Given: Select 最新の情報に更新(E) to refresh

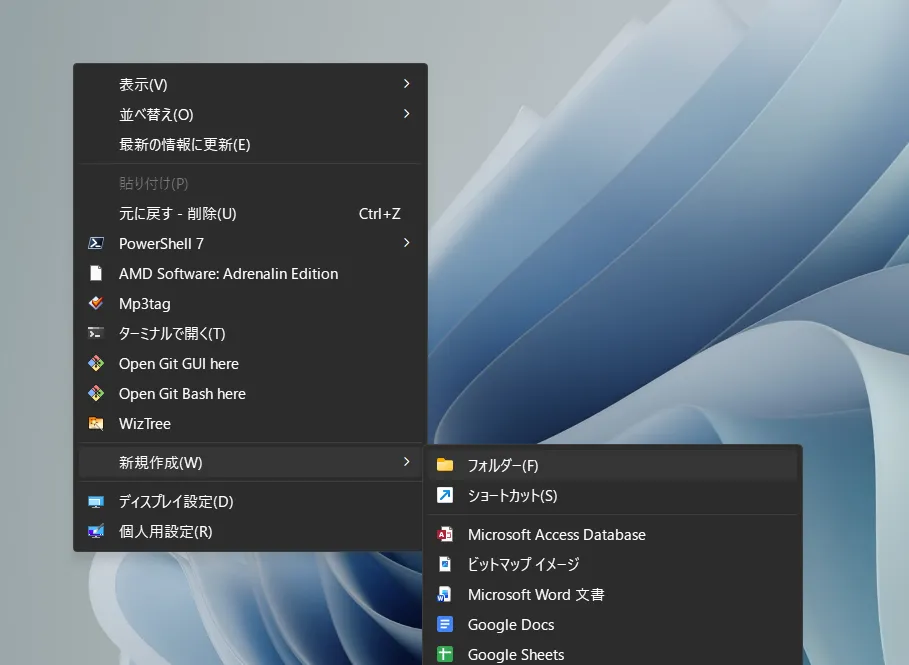Looking at the screenshot, I should tap(185, 144).
